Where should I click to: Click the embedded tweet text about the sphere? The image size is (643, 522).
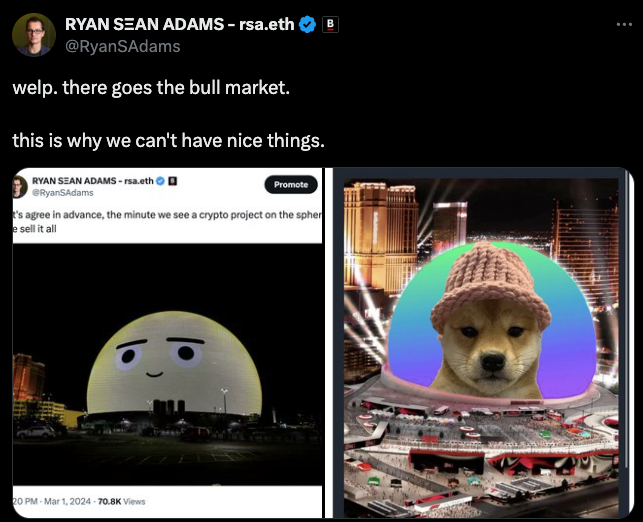pos(167,221)
